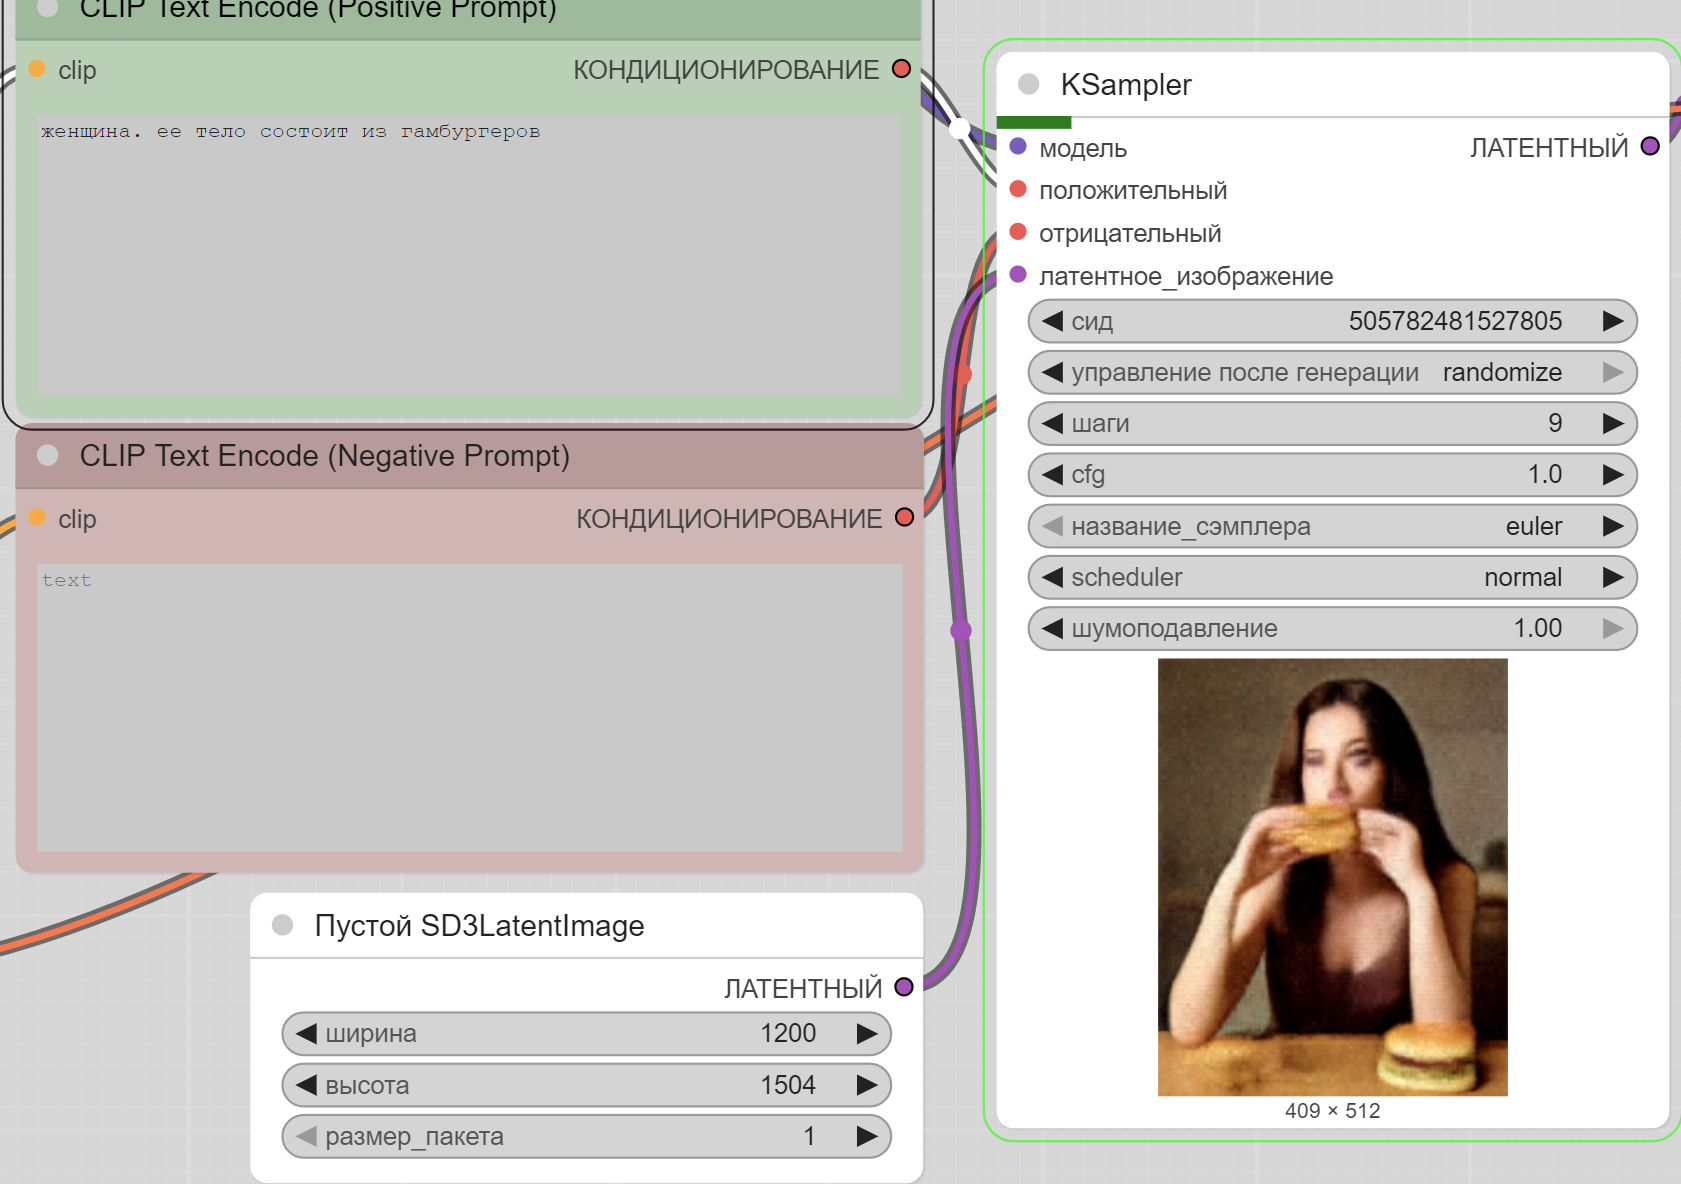Screen dimensions: 1681x1184
Task: Click into the negative prompt text area
Action: coord(470,707)
